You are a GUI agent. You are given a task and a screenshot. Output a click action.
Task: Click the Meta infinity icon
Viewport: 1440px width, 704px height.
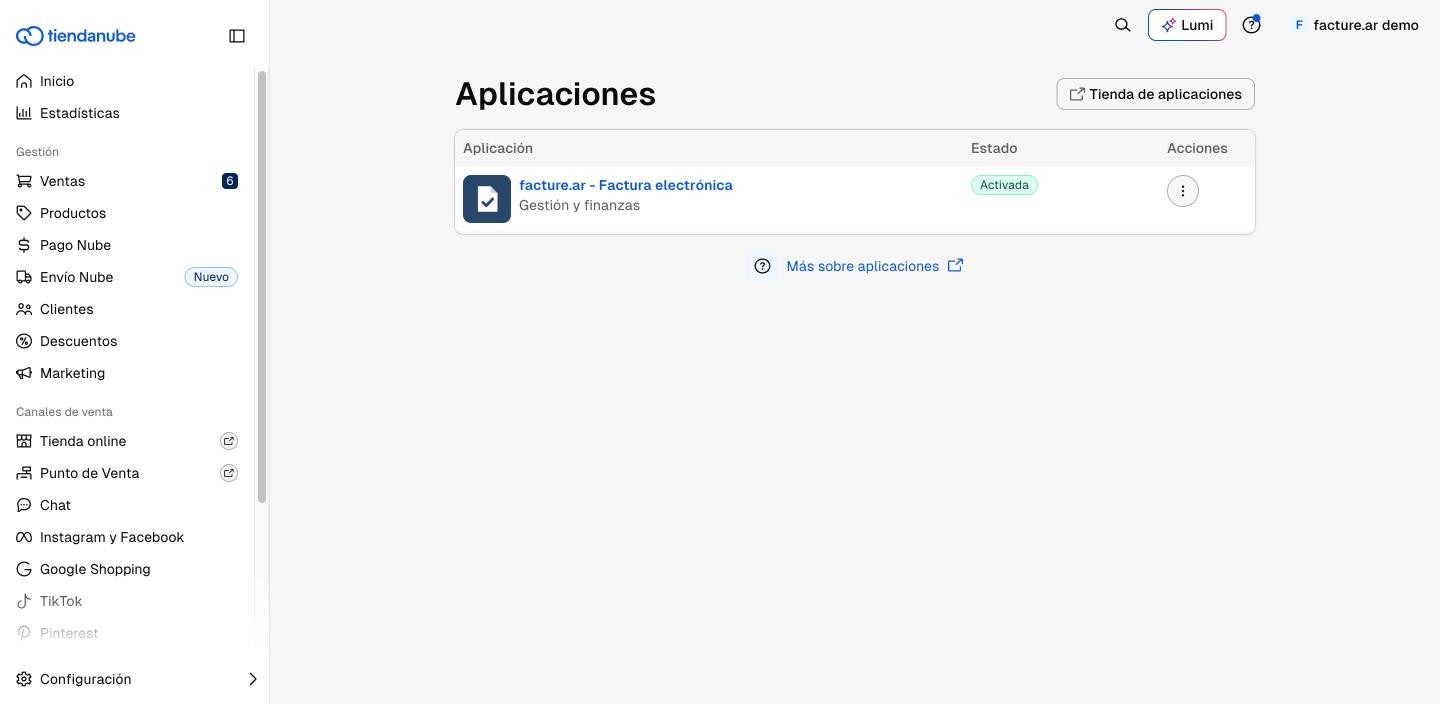[24, 537]
